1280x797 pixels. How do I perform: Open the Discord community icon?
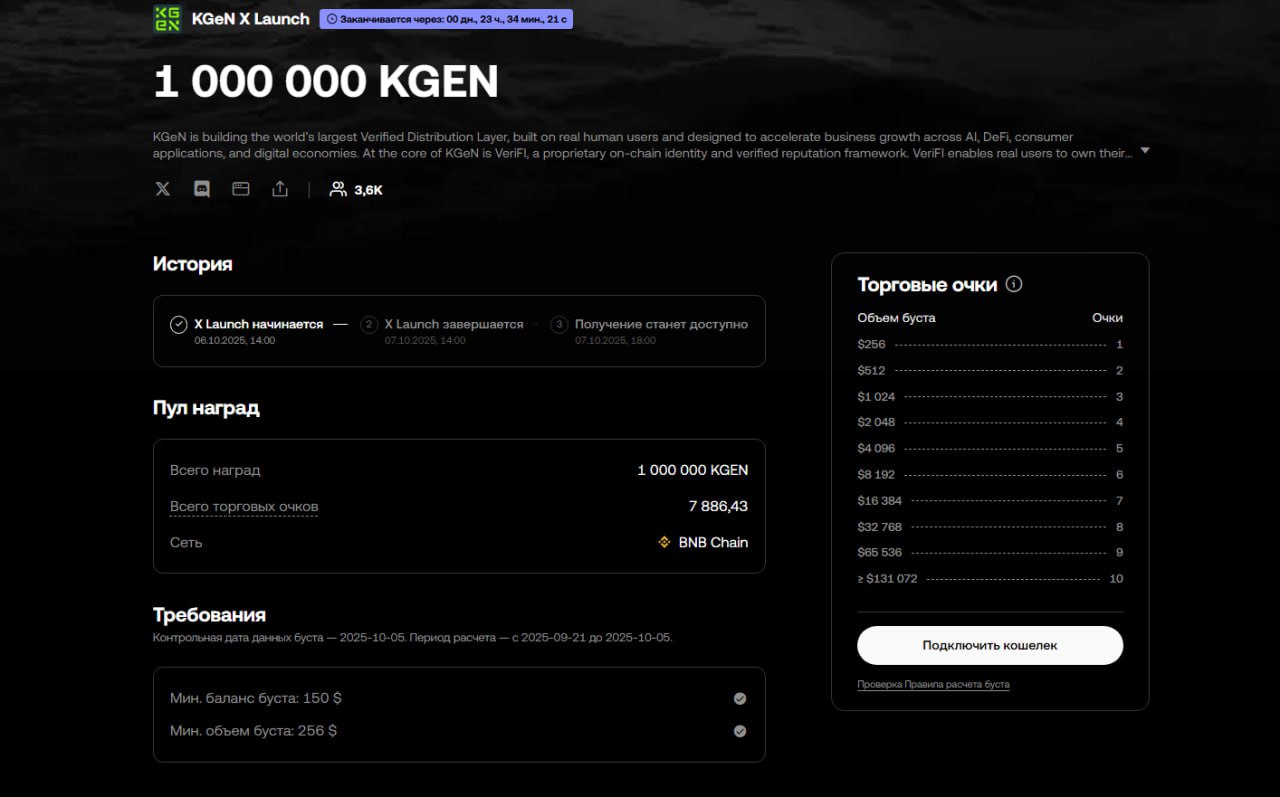202,189
